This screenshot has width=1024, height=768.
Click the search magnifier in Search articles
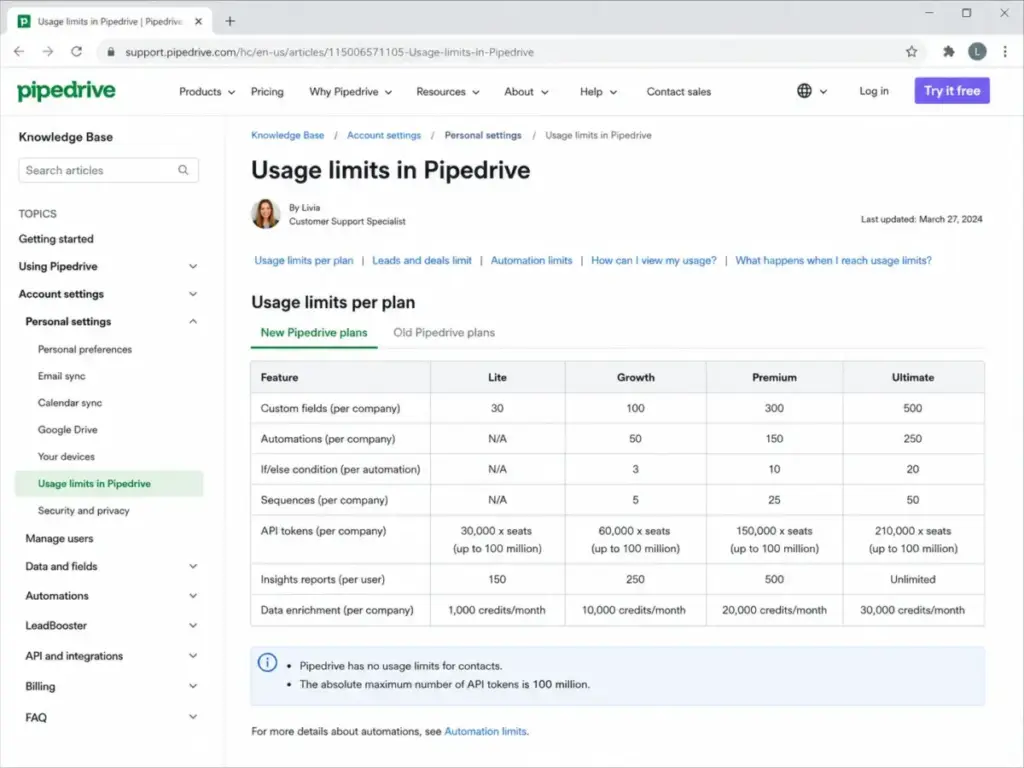tap(184, 170)
